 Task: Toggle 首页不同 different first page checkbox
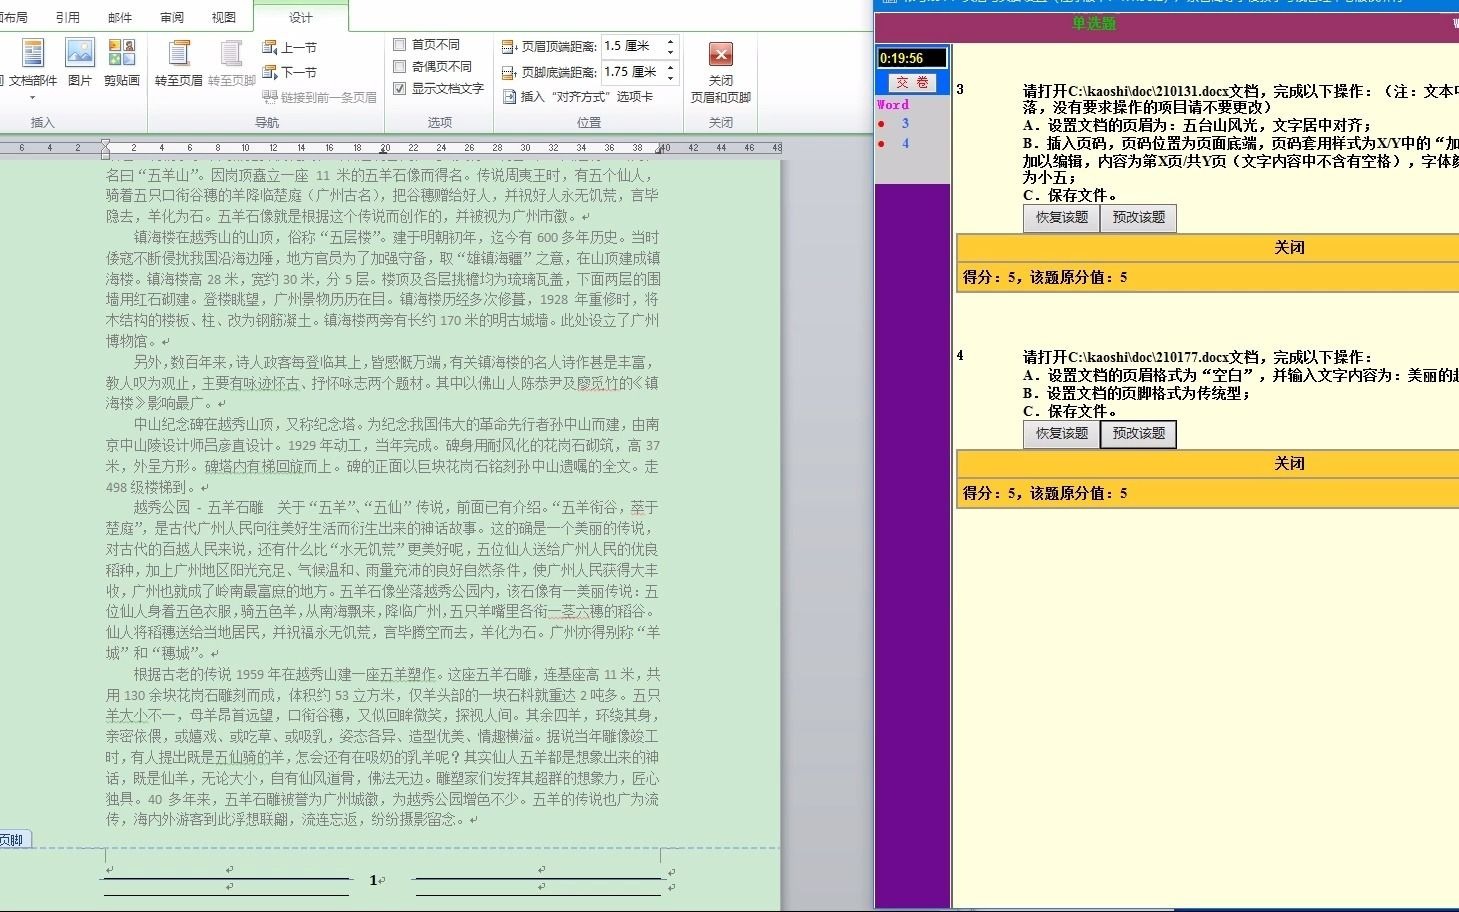click(399, 44)
